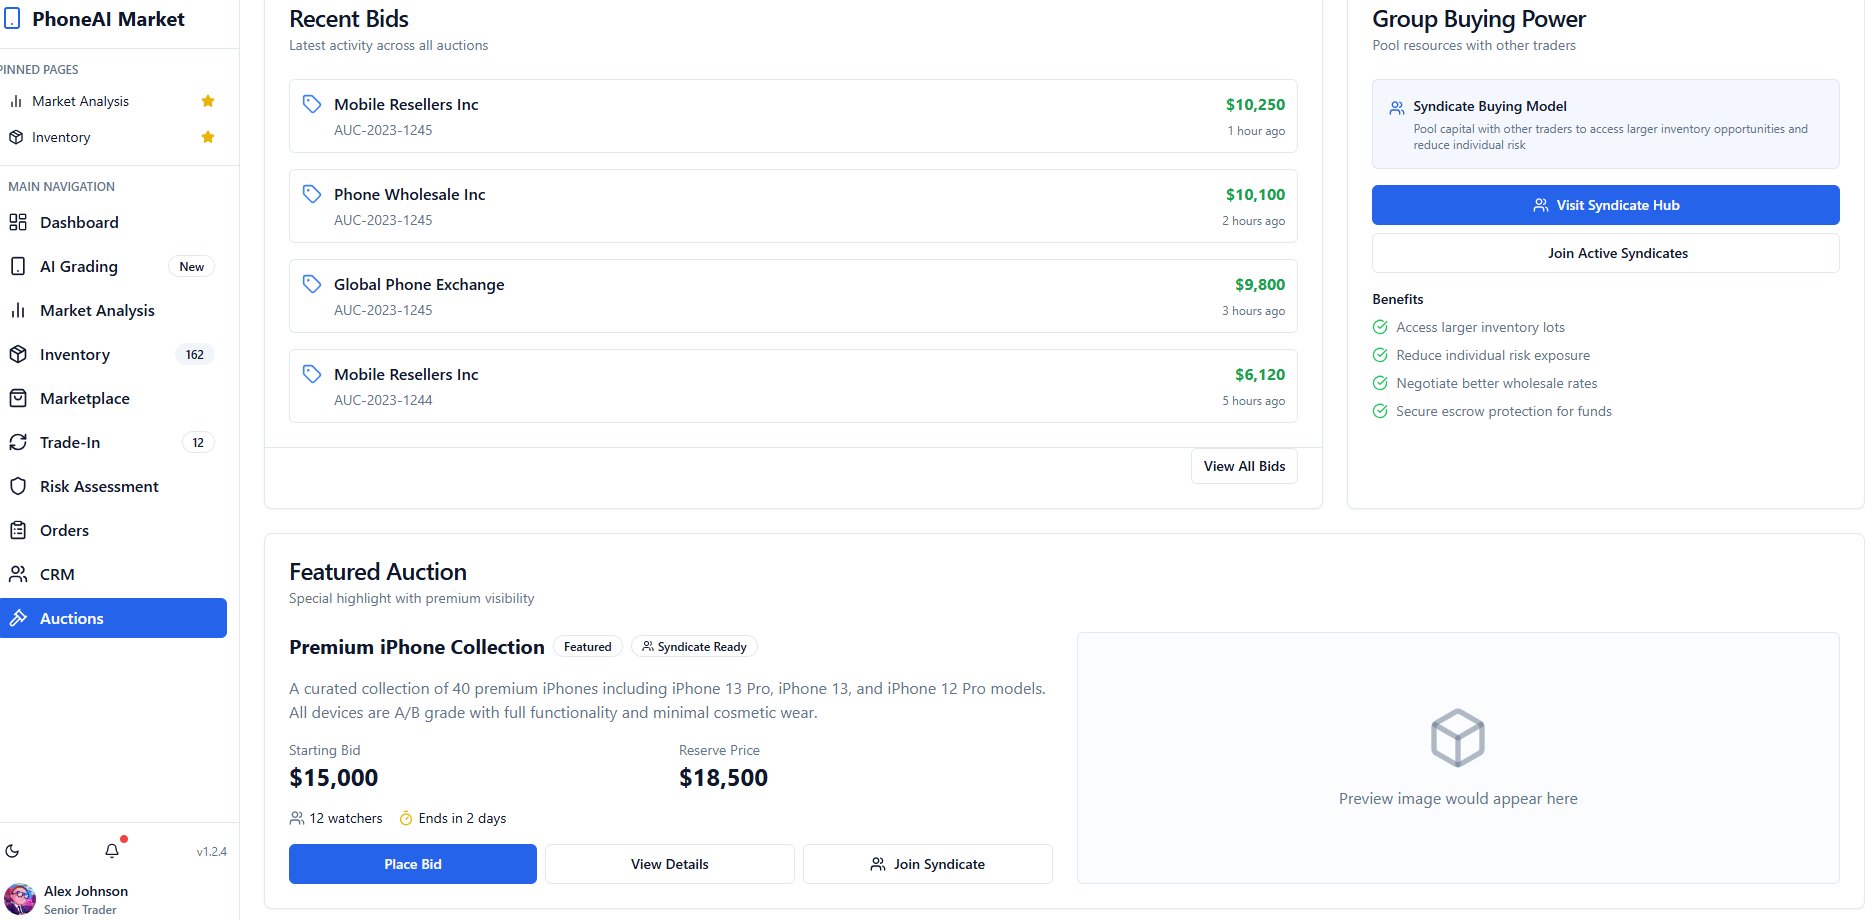1865x920 pixels.
Task: Click the $10,250 bid amount
Action: 1255,104
